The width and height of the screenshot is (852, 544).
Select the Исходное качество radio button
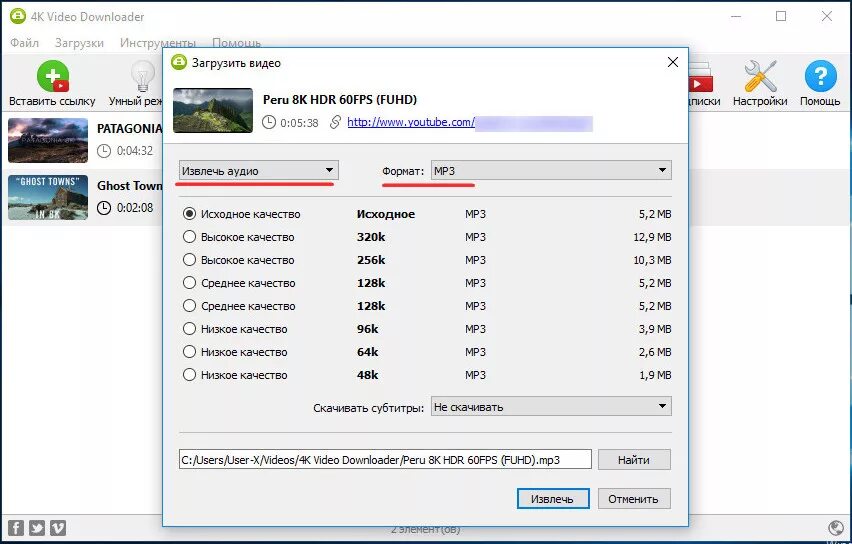pyautogui.click(x=189, y=214)
